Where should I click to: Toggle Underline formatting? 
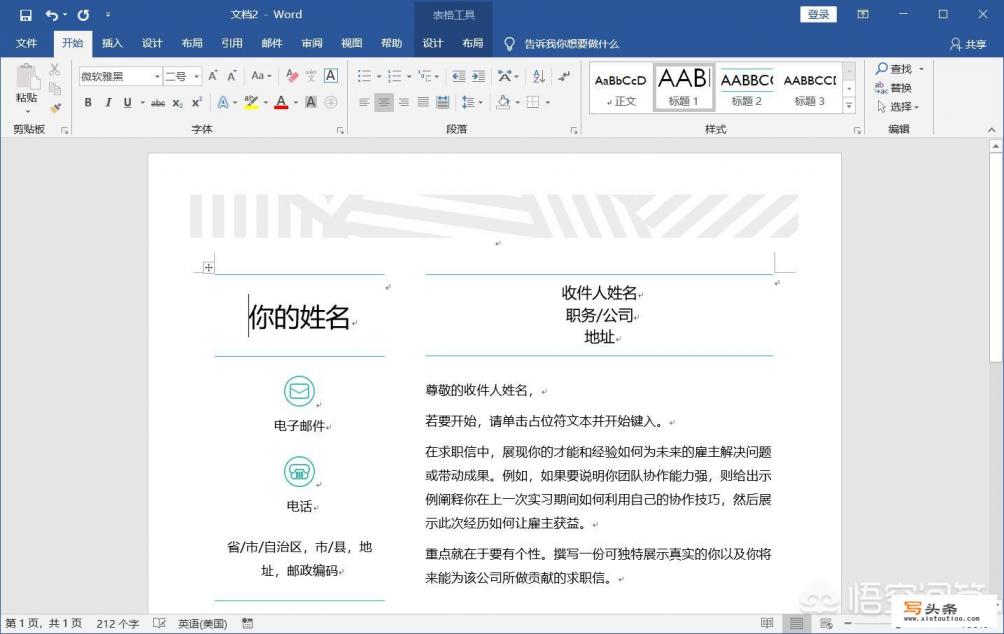[127, 102]
